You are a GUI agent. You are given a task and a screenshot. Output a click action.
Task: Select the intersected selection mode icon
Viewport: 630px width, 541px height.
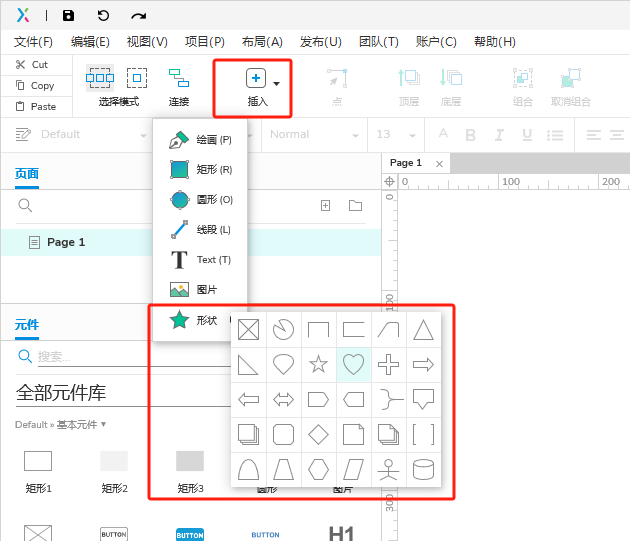click(x=100, y=78)
